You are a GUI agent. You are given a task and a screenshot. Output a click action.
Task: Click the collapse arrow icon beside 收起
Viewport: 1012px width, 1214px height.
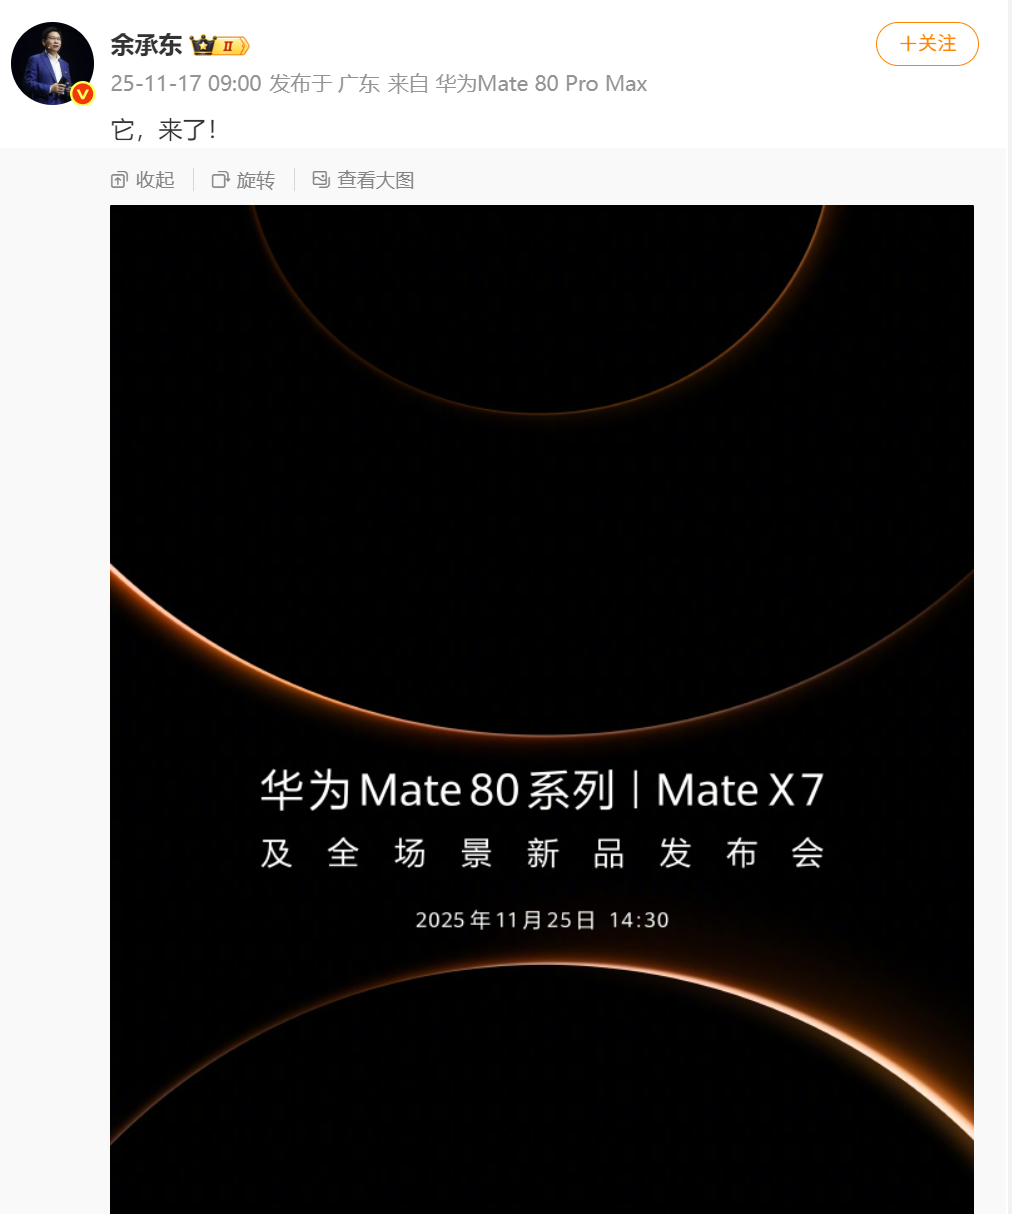(x=119, y=180)
